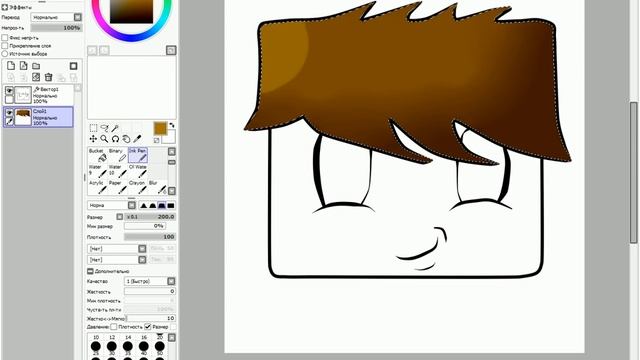Click the tool tray top scroll button
The width and height of the screenshot is (640, 360).
[x=172, y=151]
